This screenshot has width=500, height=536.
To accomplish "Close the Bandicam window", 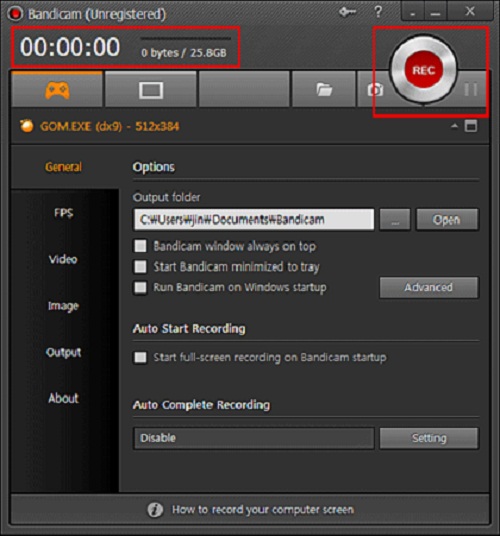I will pos(470,12).
